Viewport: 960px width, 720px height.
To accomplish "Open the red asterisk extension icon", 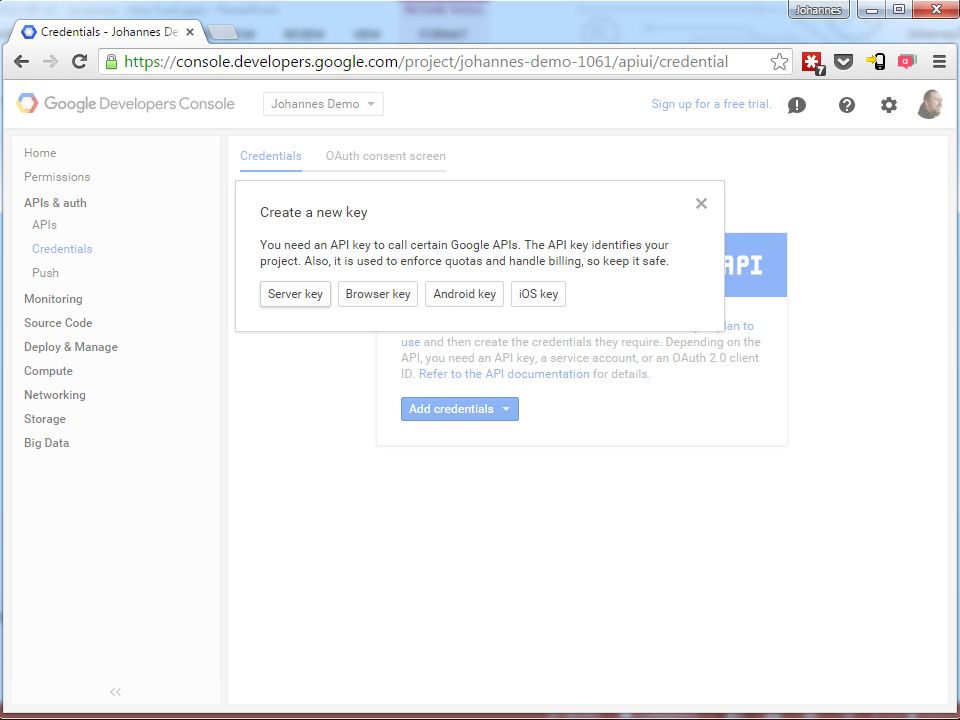I will point(814,62).
